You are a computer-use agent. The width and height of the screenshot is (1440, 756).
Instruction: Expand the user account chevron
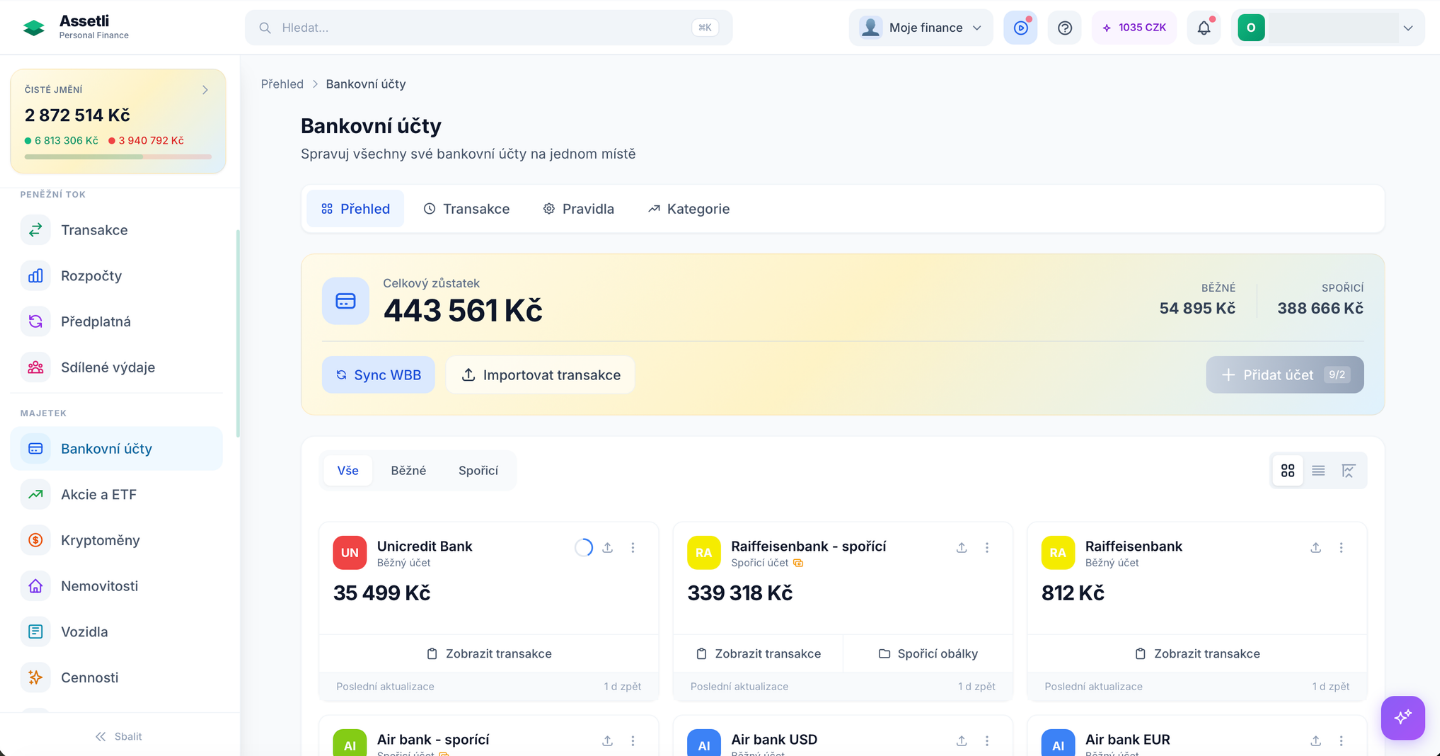(1408, 28)
